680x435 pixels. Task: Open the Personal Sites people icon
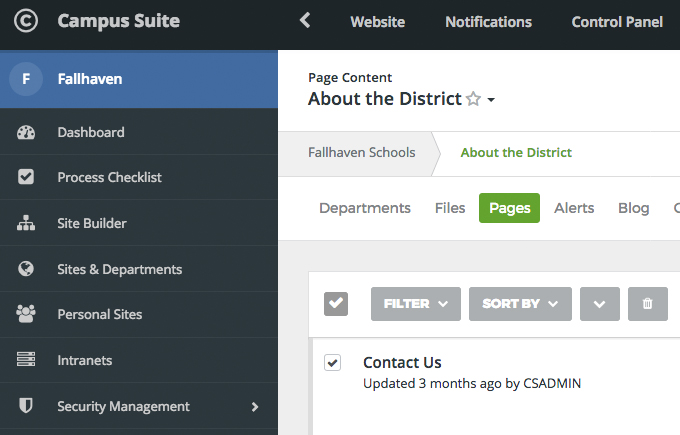tap(26, 314)
